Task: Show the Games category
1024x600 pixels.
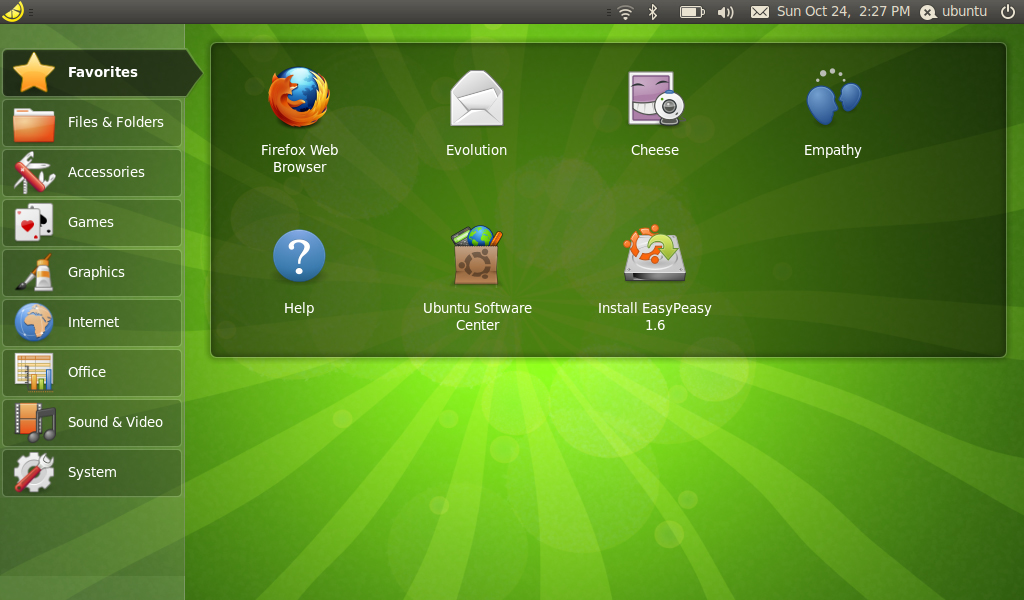Action: 92,223
